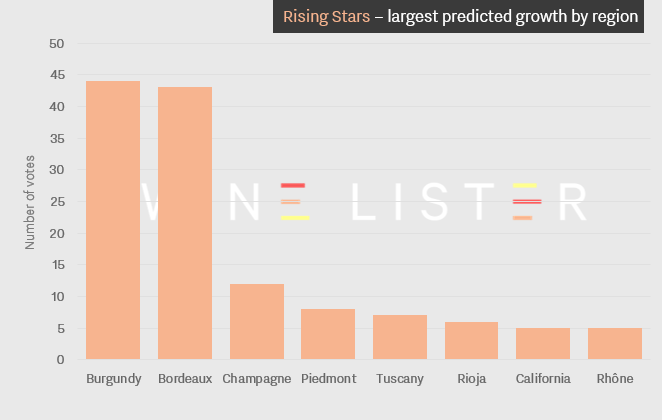The height and width of the screenshot is (420, 662).
Task: Click the Number of votes axis title
Action: pyautogui.click(x=30, y=202)
